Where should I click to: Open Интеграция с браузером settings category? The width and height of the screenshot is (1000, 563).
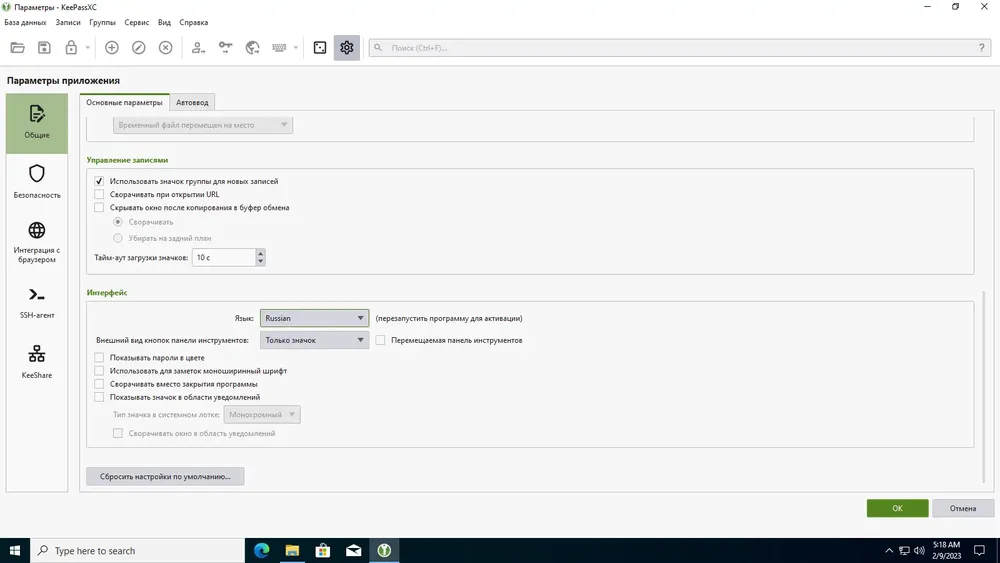point(37,242)
